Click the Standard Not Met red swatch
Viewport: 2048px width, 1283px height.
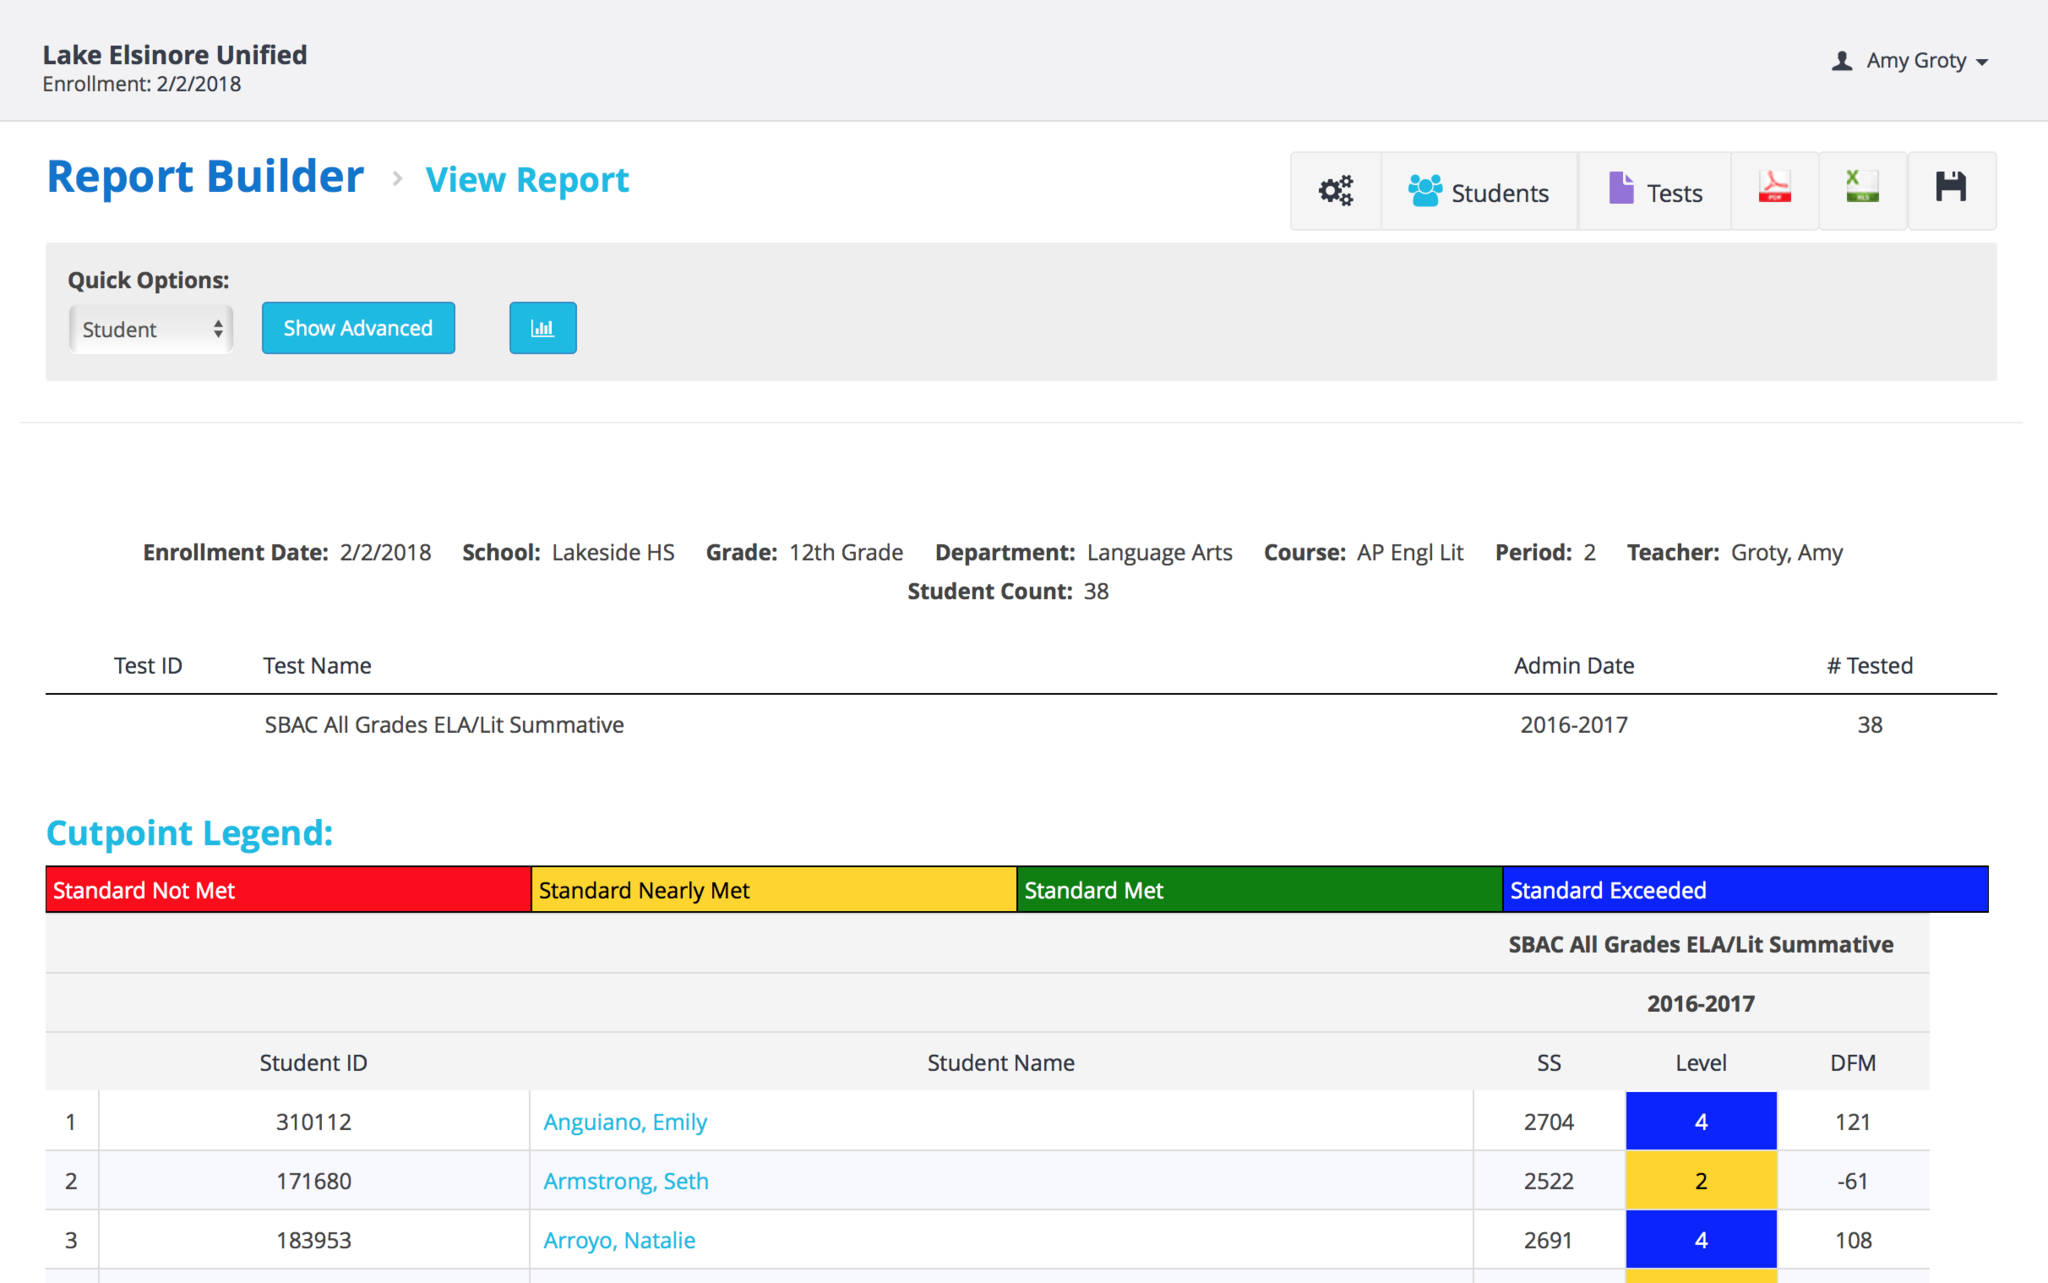(x=288, y=890)
